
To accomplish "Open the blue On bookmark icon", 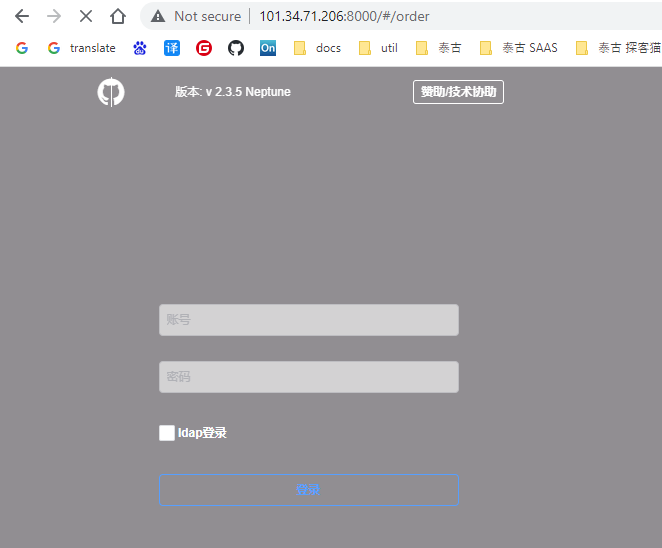I will 268,48.
